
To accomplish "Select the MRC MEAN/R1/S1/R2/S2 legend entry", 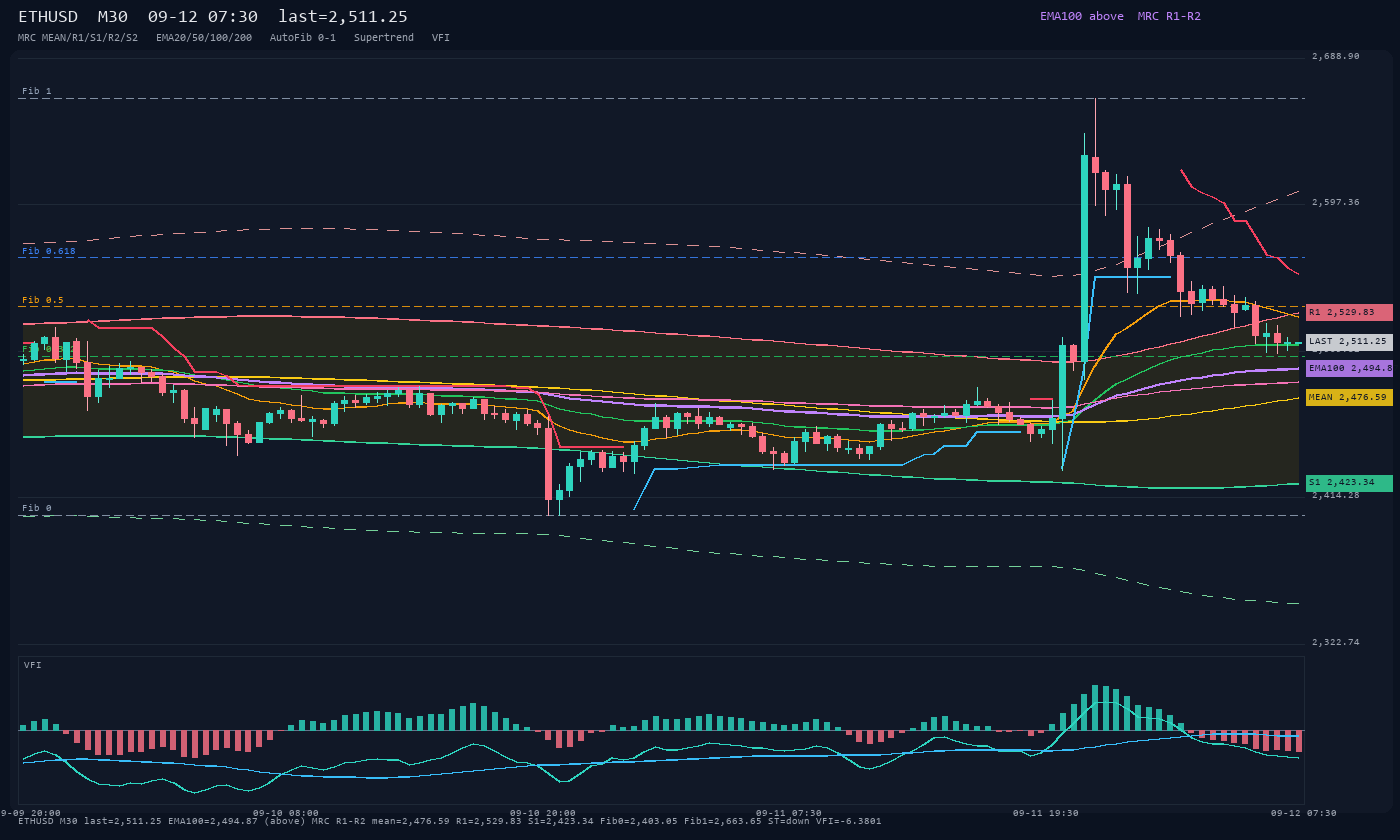I will point(78,37).
